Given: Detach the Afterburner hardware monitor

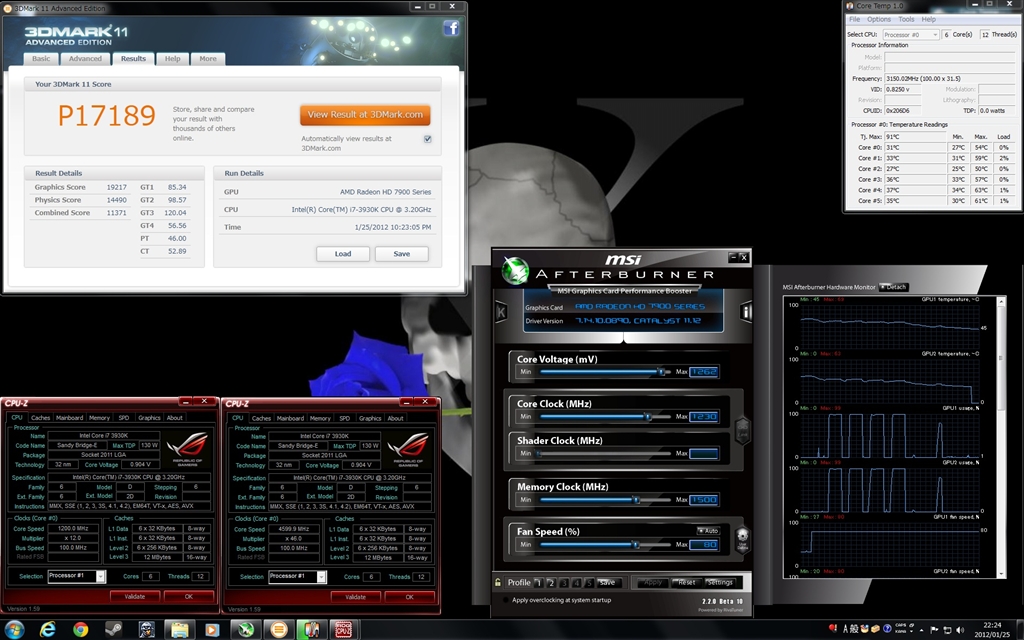Looking at the screenshot, I should (893, 287).
